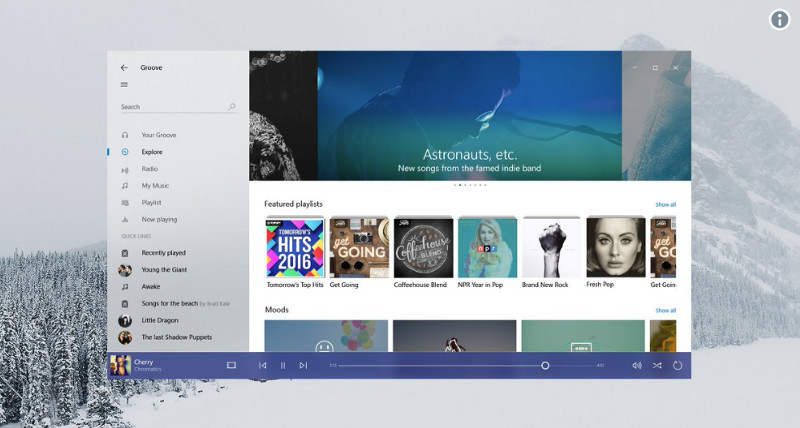Open the Brand New Rock playlist cover
The width and height of the screenshot is (800, 428).
(552, 247)
